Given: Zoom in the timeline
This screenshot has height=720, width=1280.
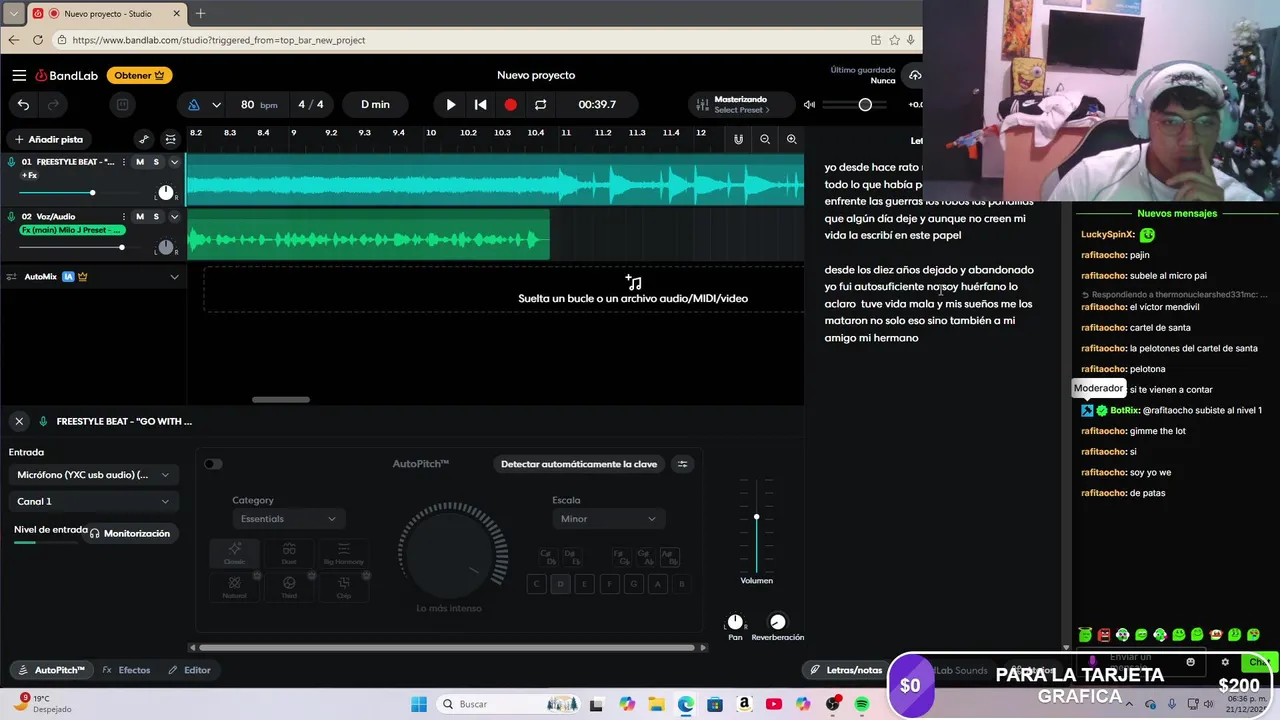Looking at the screenshot, I should pyautogui.click(x=791, y=139).
